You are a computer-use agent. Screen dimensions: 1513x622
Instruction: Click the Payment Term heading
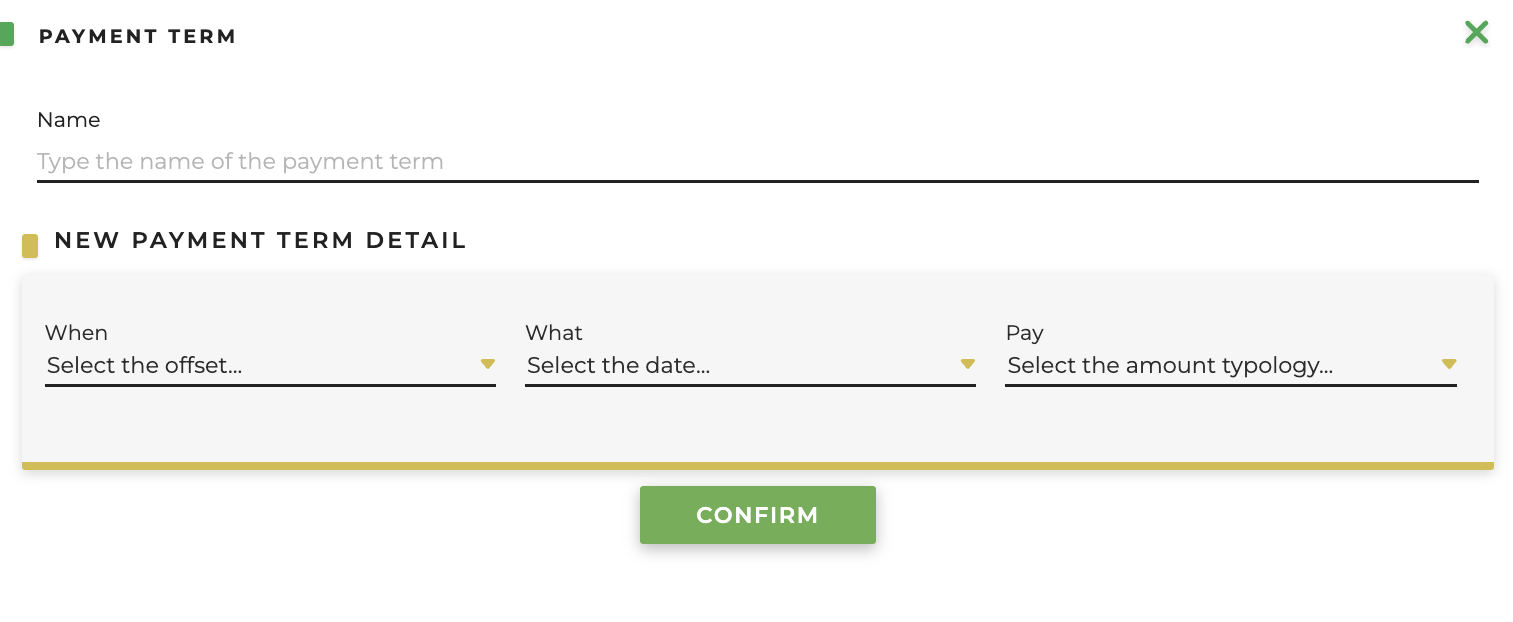click(137, 36)
